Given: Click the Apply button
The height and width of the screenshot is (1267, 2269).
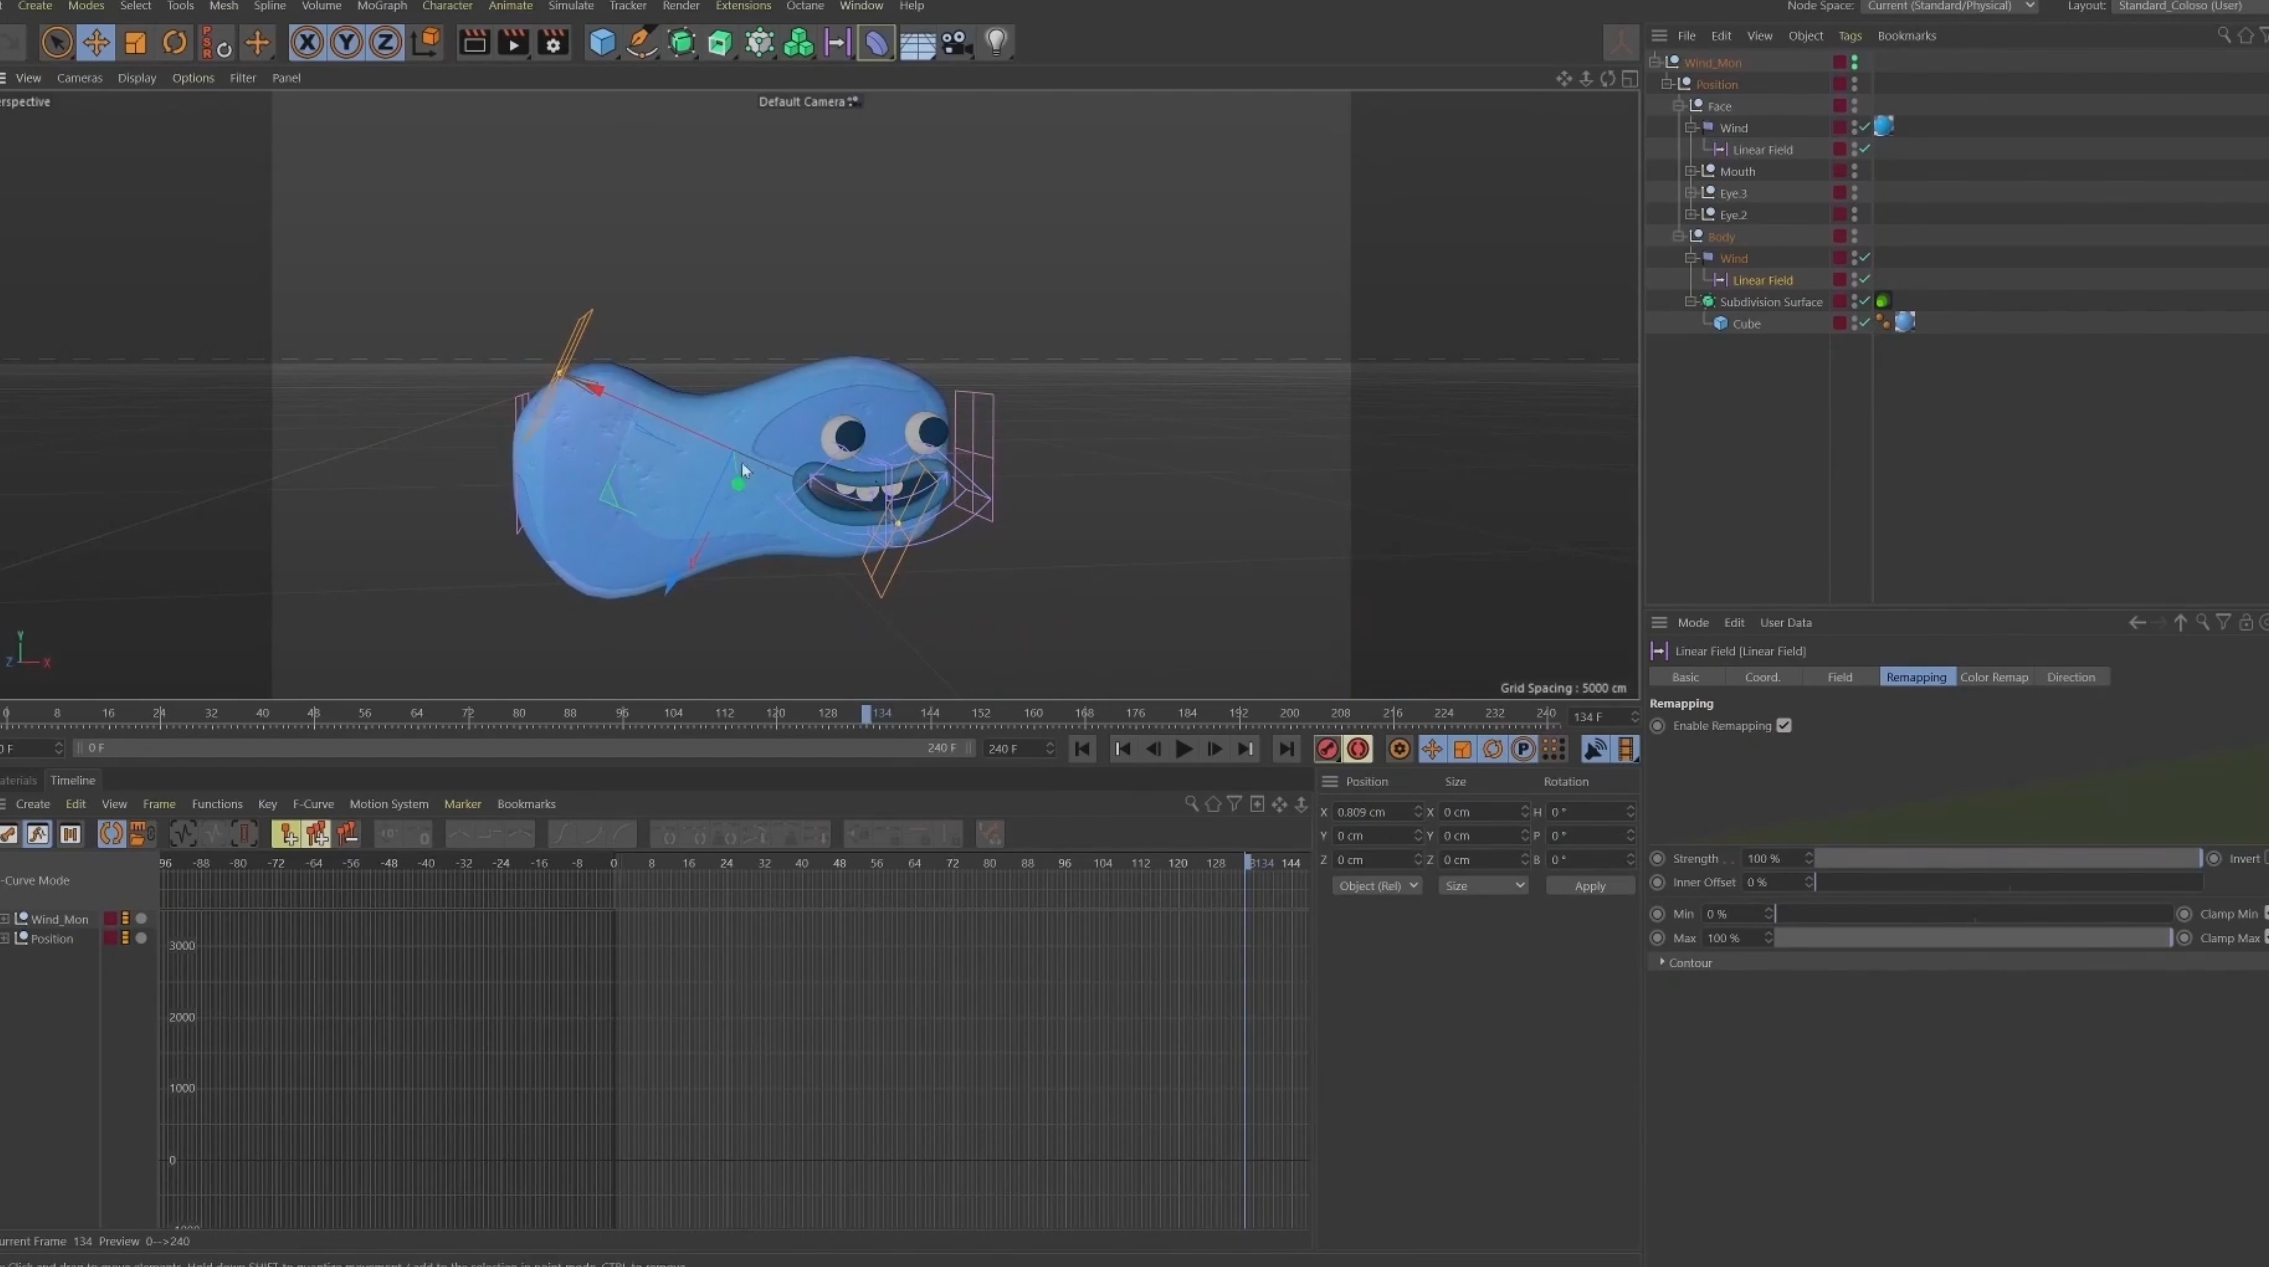Looking at the screenshot, I should pyautogui.click(x=1589, y=886).
